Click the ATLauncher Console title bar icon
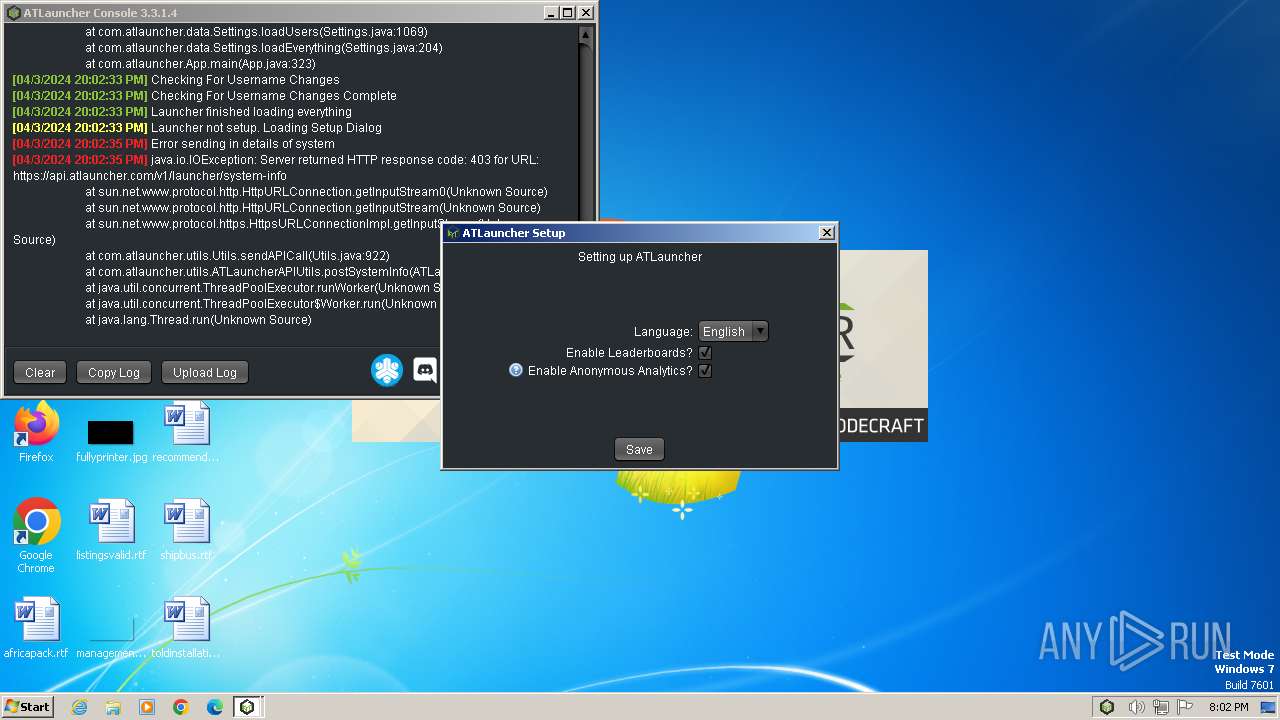The image size is (1280, 720). [14, 13]
